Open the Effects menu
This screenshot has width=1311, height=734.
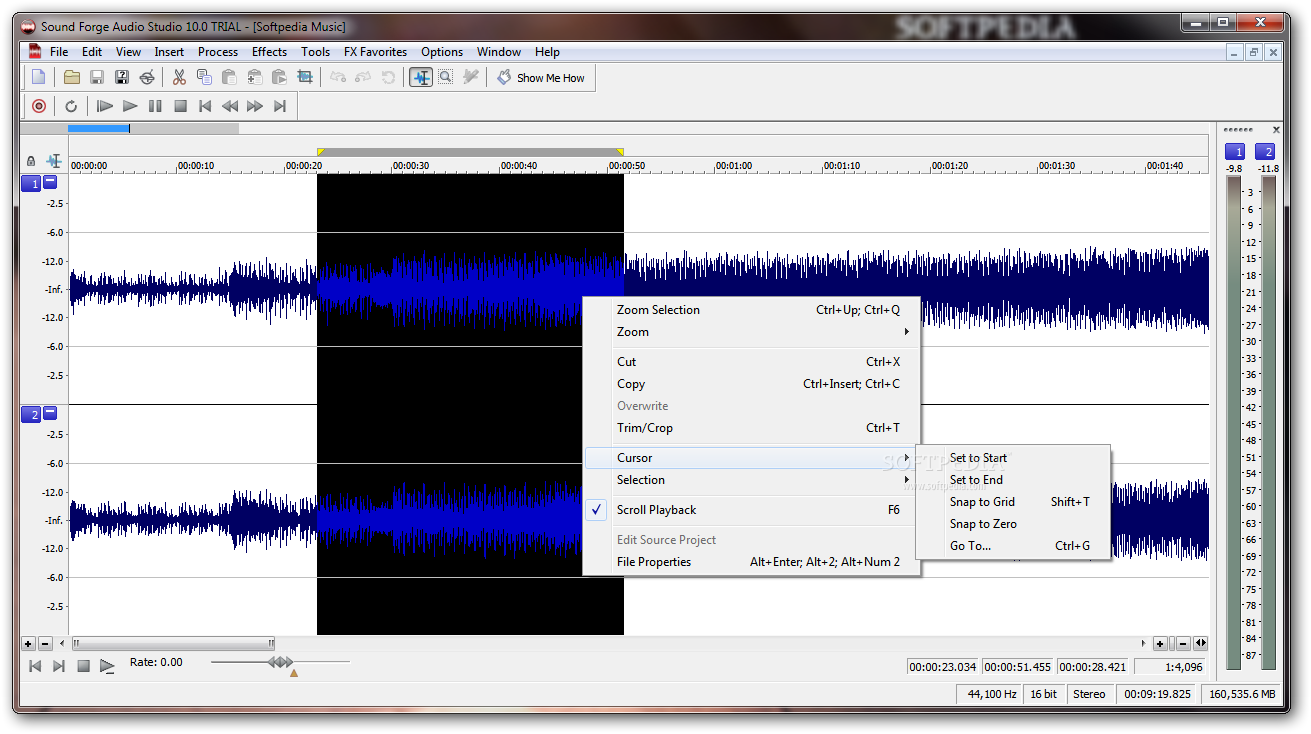pos(269,52)
